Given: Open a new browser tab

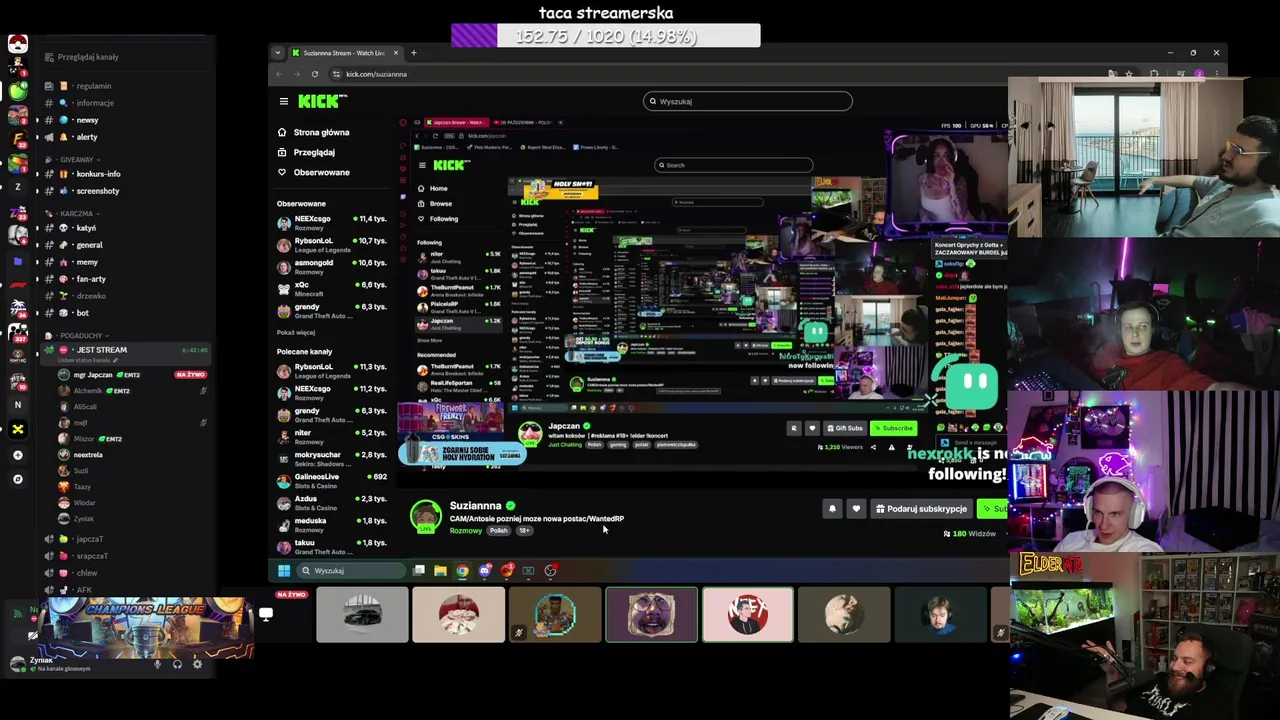Looking at the screenshot, I should [414, 53].
